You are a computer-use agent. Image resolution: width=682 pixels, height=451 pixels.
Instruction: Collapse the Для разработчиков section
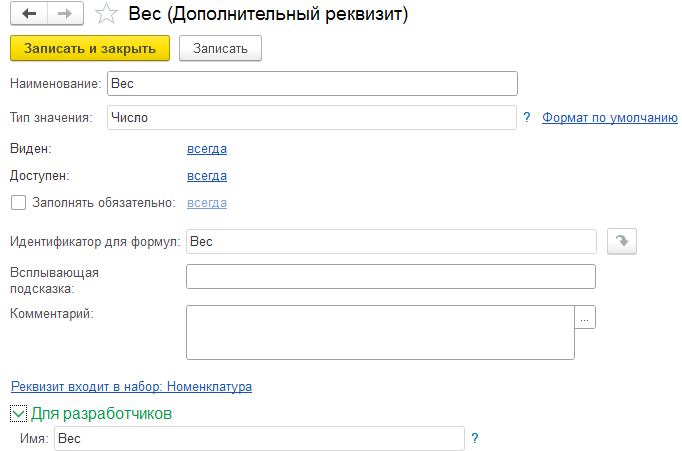[18, 412]
